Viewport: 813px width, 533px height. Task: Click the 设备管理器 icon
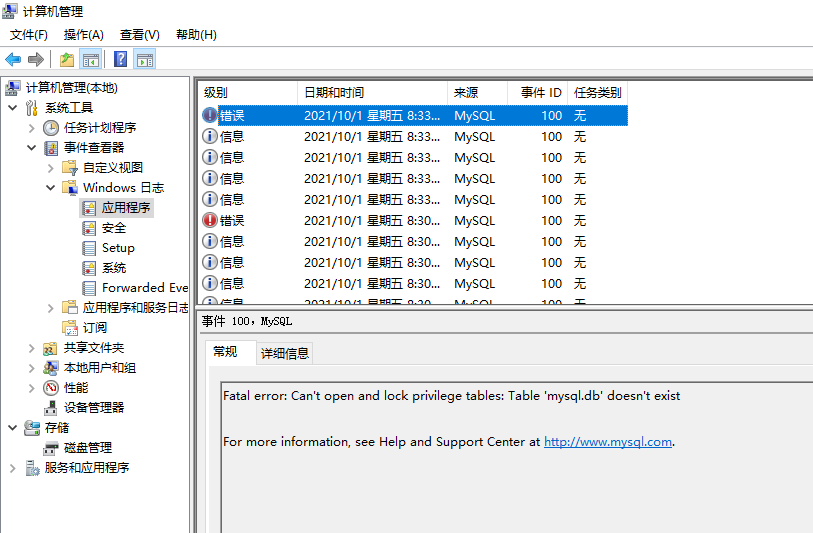(x=50, y=408)
